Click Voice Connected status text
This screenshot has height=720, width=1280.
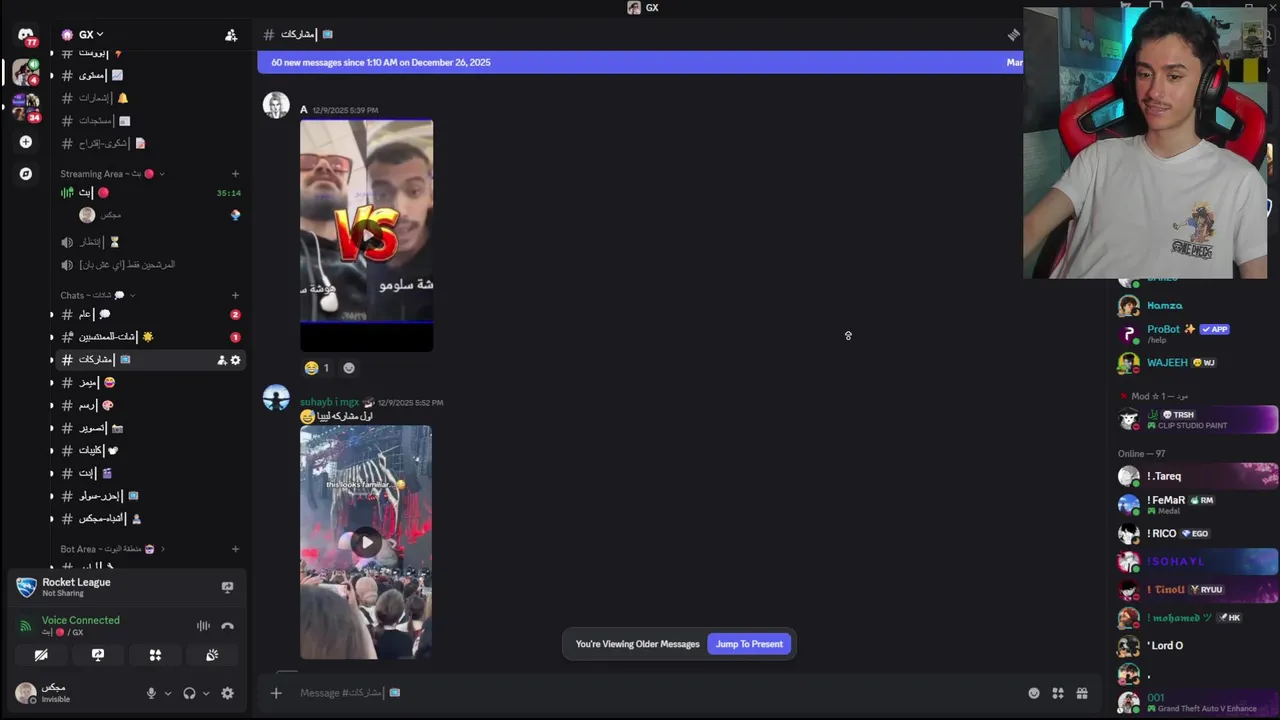coord(80,620)
